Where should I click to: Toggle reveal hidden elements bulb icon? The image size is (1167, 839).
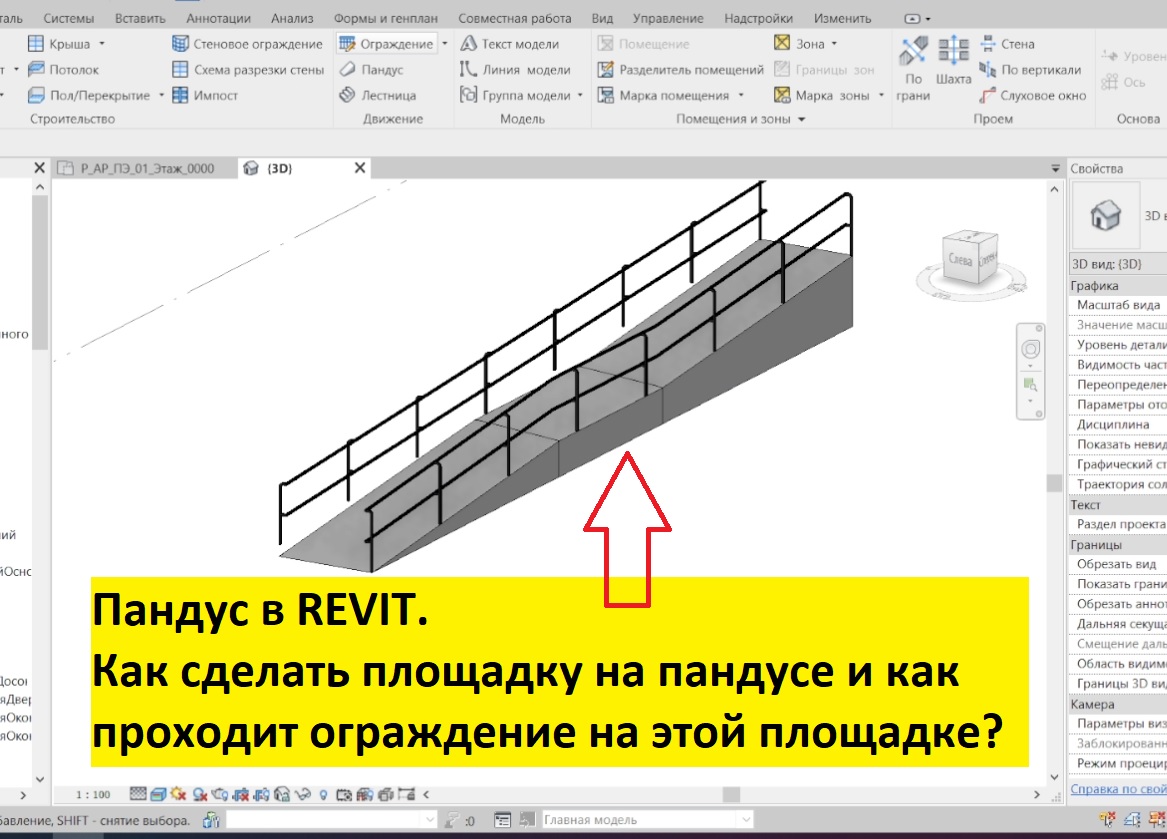323,794
